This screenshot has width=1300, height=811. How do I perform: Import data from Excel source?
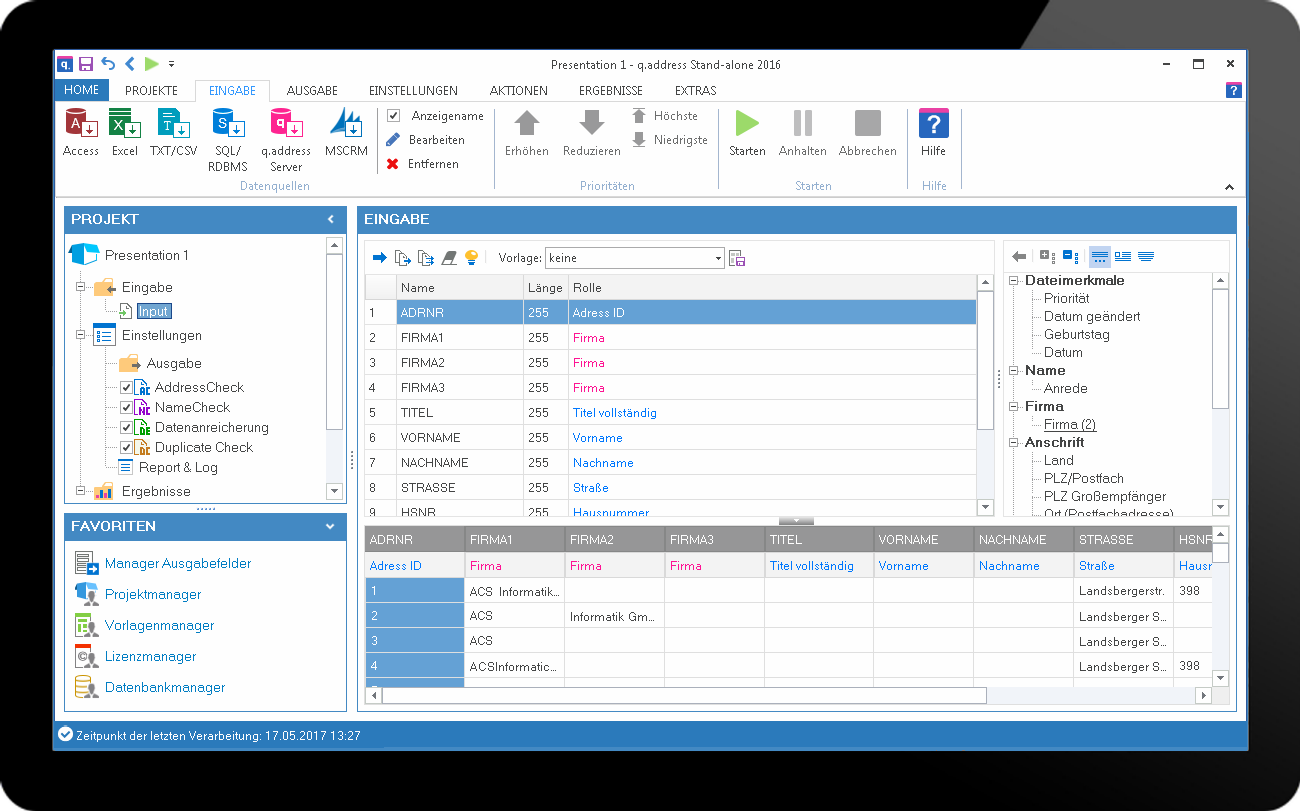point(125,133)
